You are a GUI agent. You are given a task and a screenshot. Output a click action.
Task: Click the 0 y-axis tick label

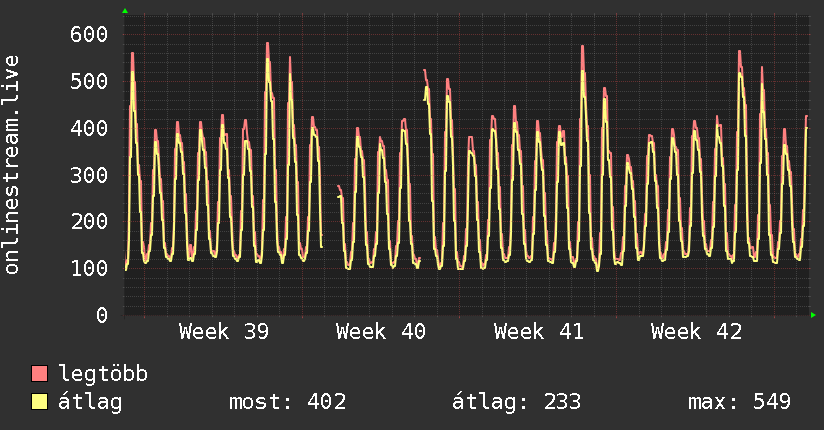click(x=102, y=315)
